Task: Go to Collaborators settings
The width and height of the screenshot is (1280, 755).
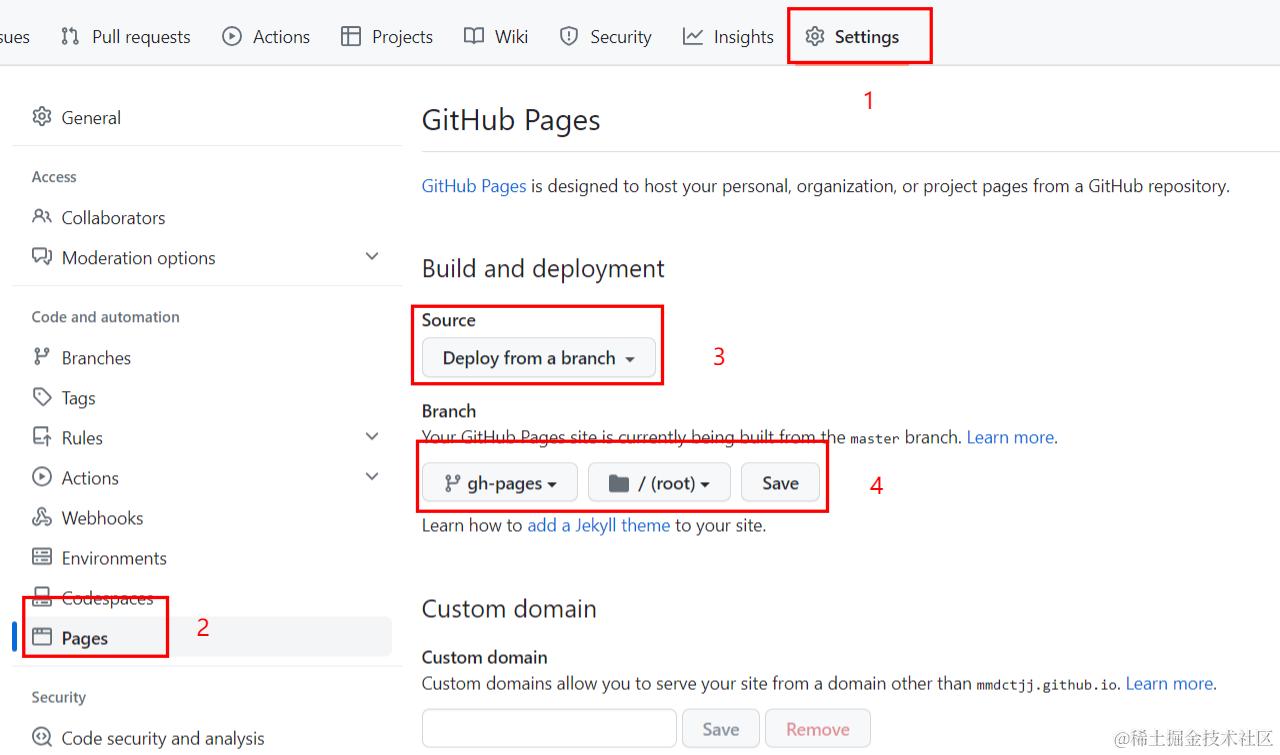Action: [113, 217]
